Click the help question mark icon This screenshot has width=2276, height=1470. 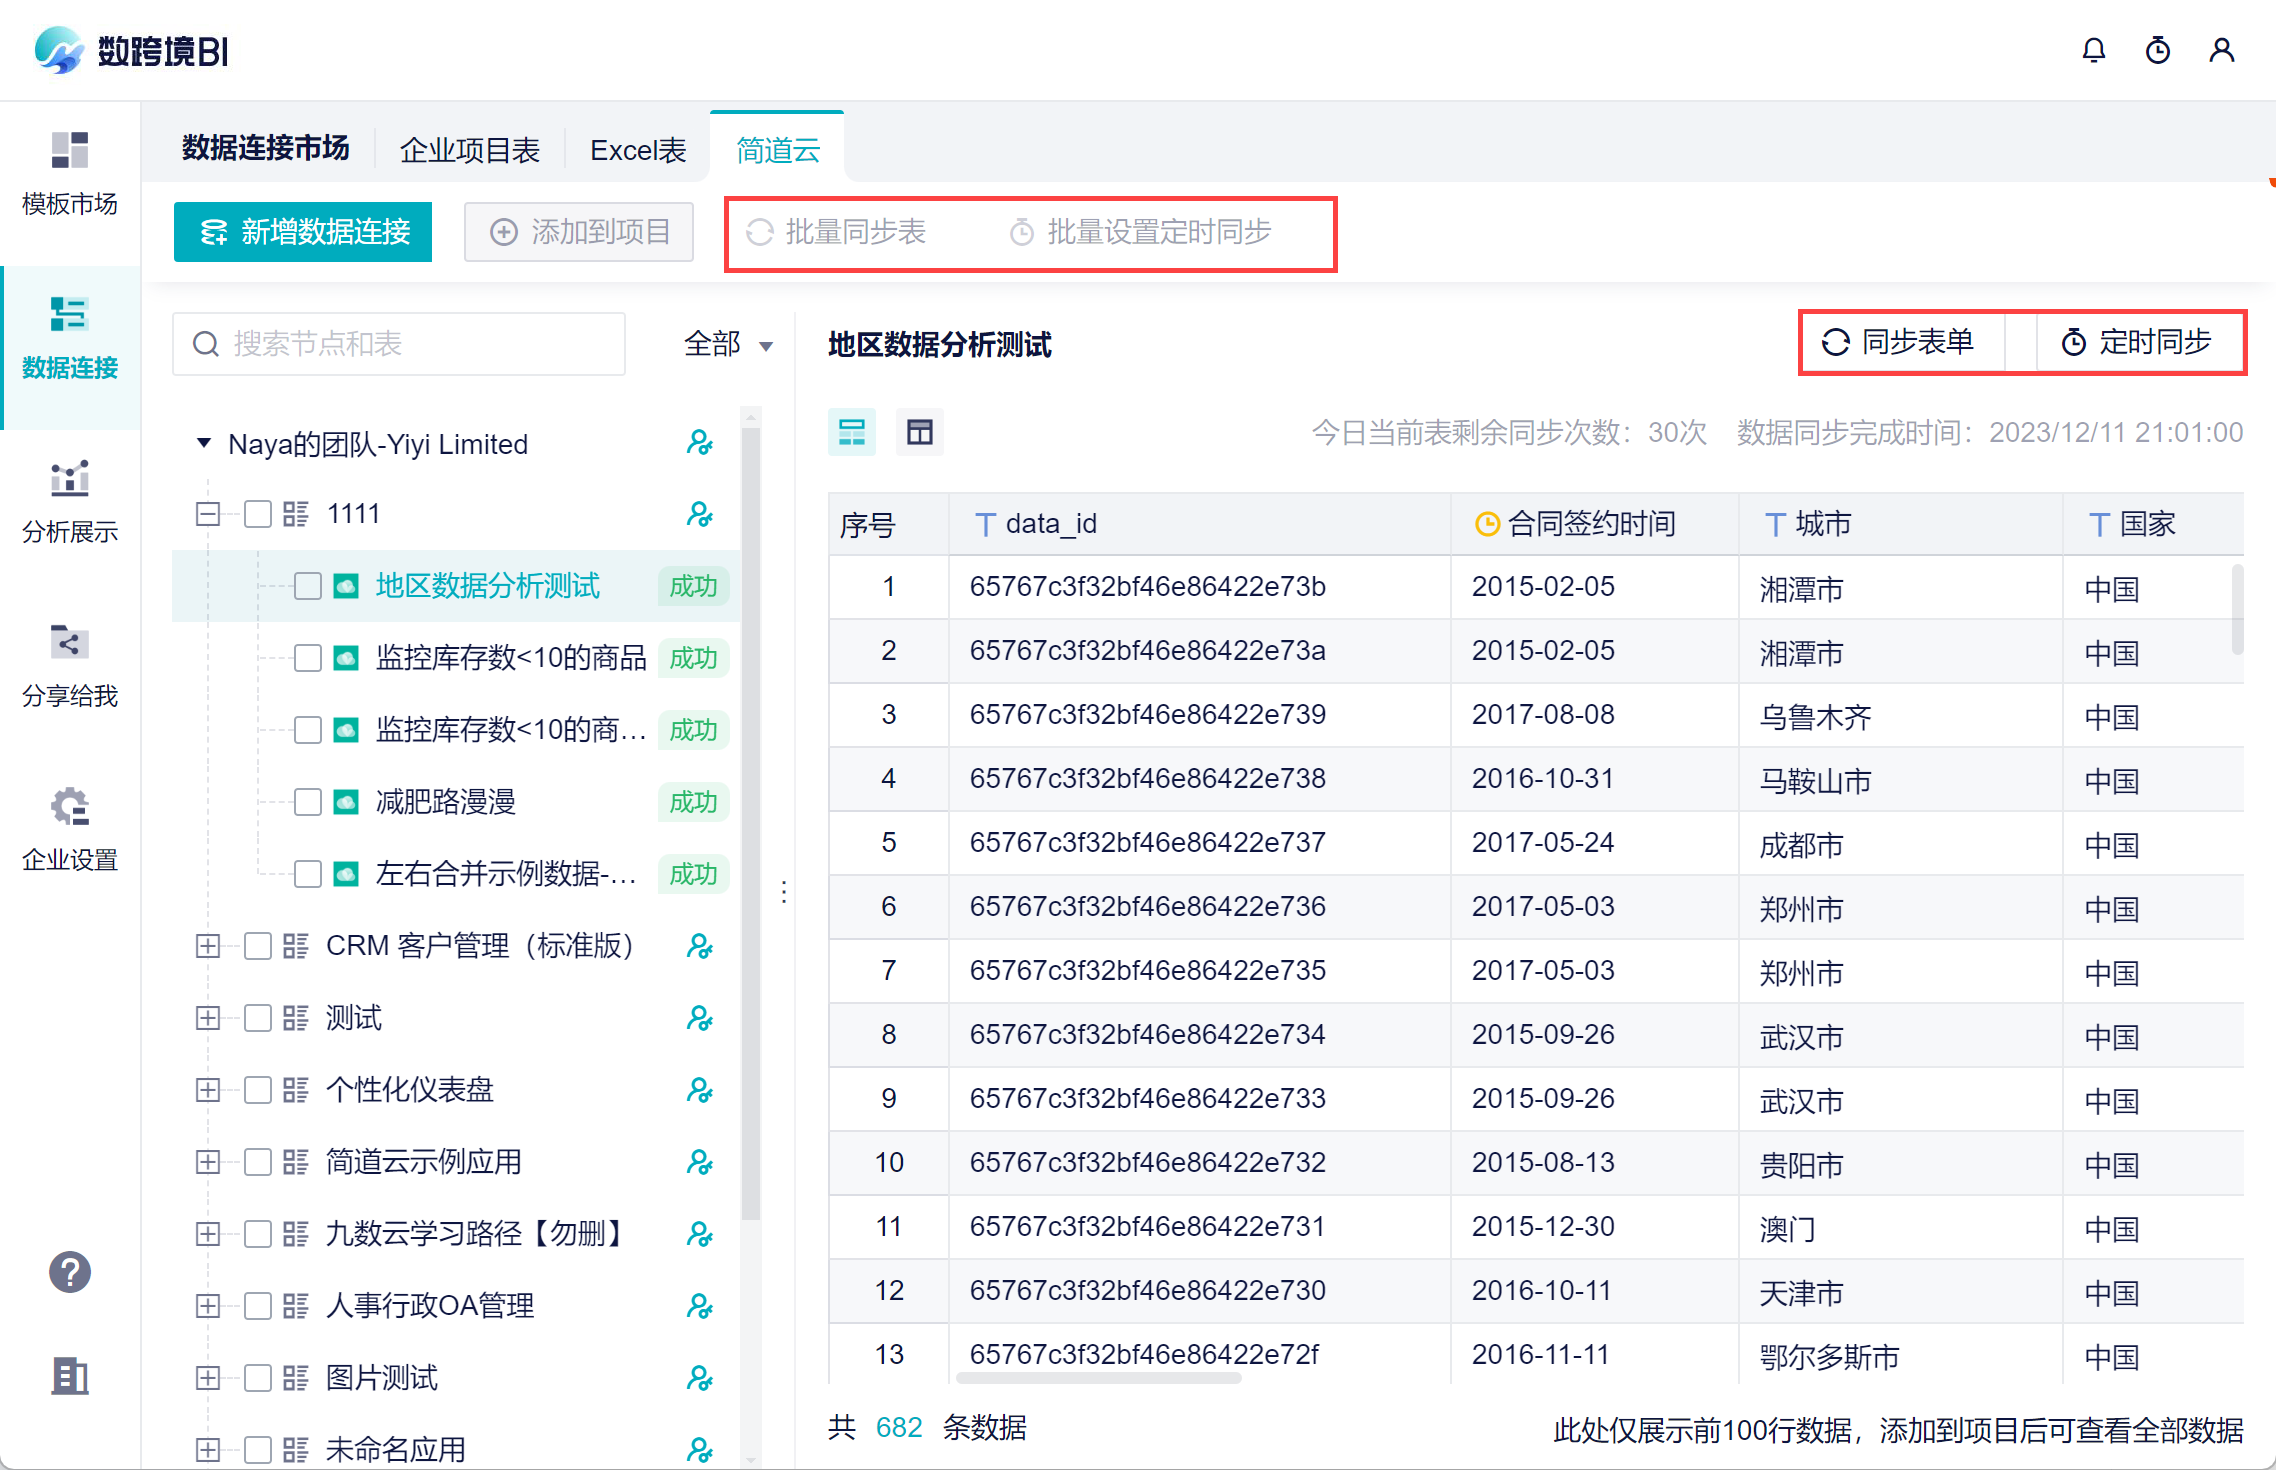69,1272
